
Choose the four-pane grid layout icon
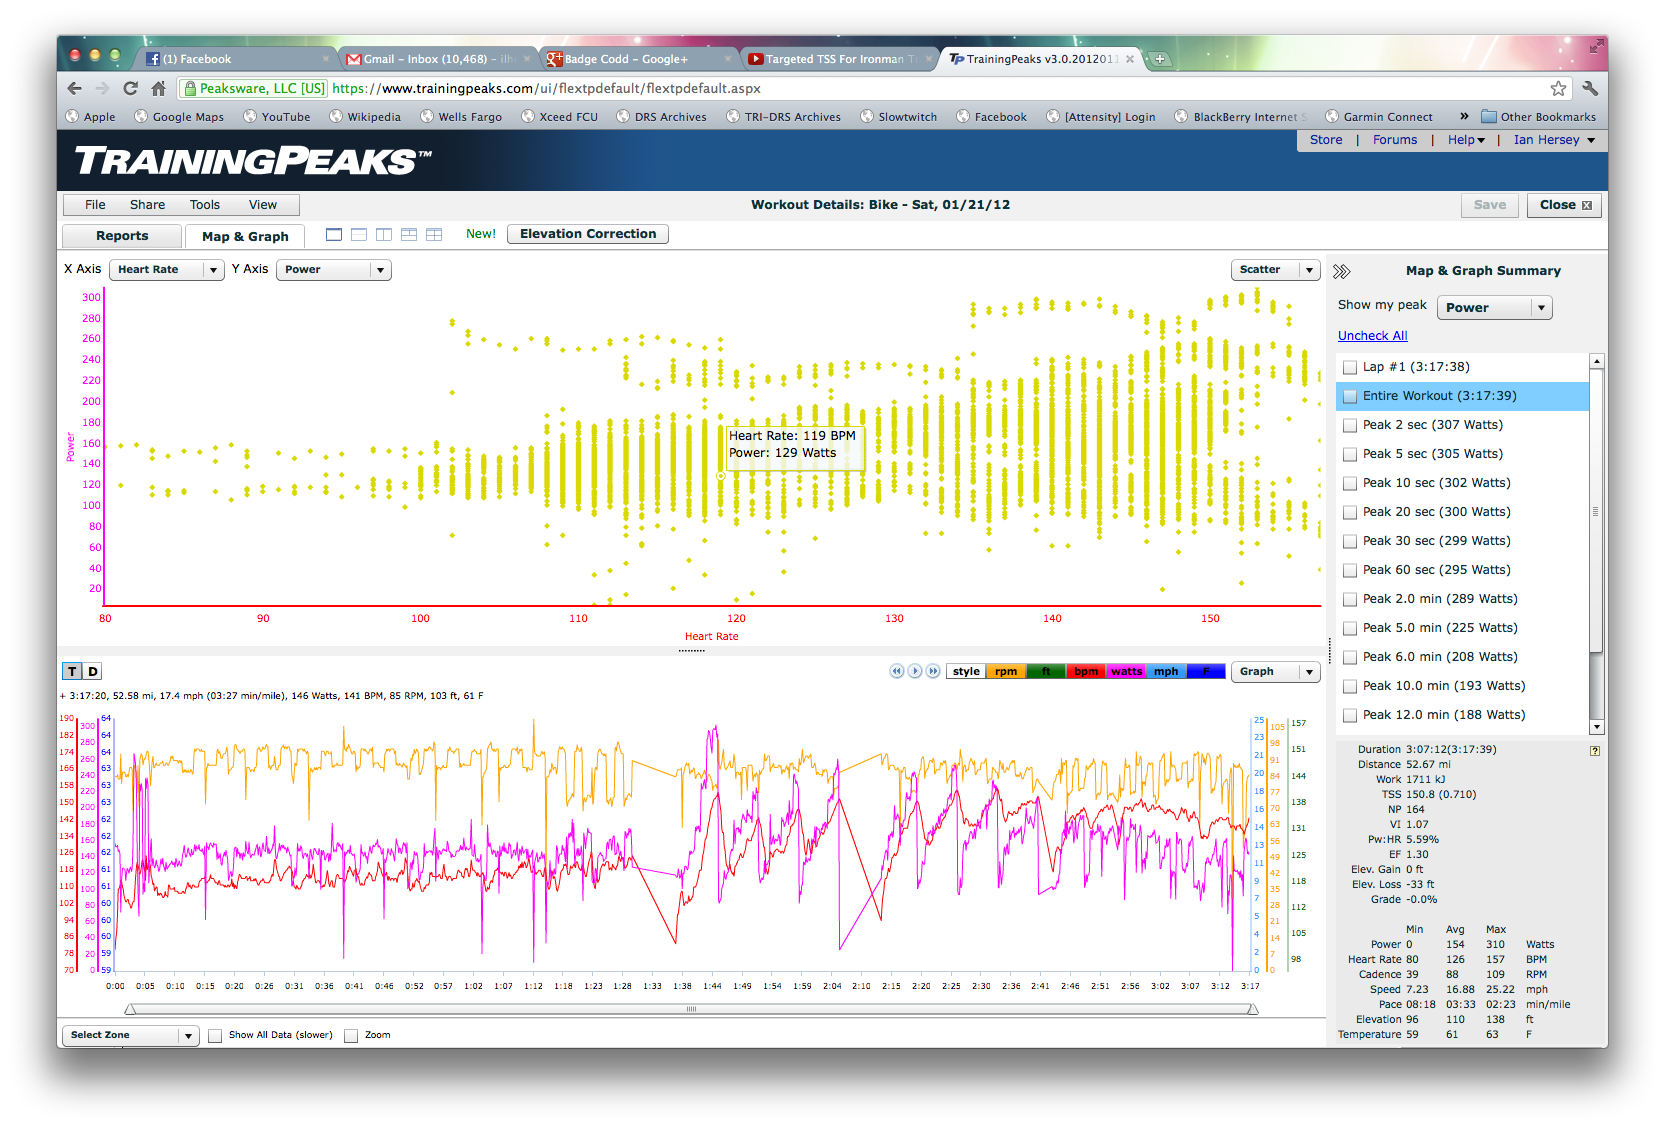[x=434, y=235]
